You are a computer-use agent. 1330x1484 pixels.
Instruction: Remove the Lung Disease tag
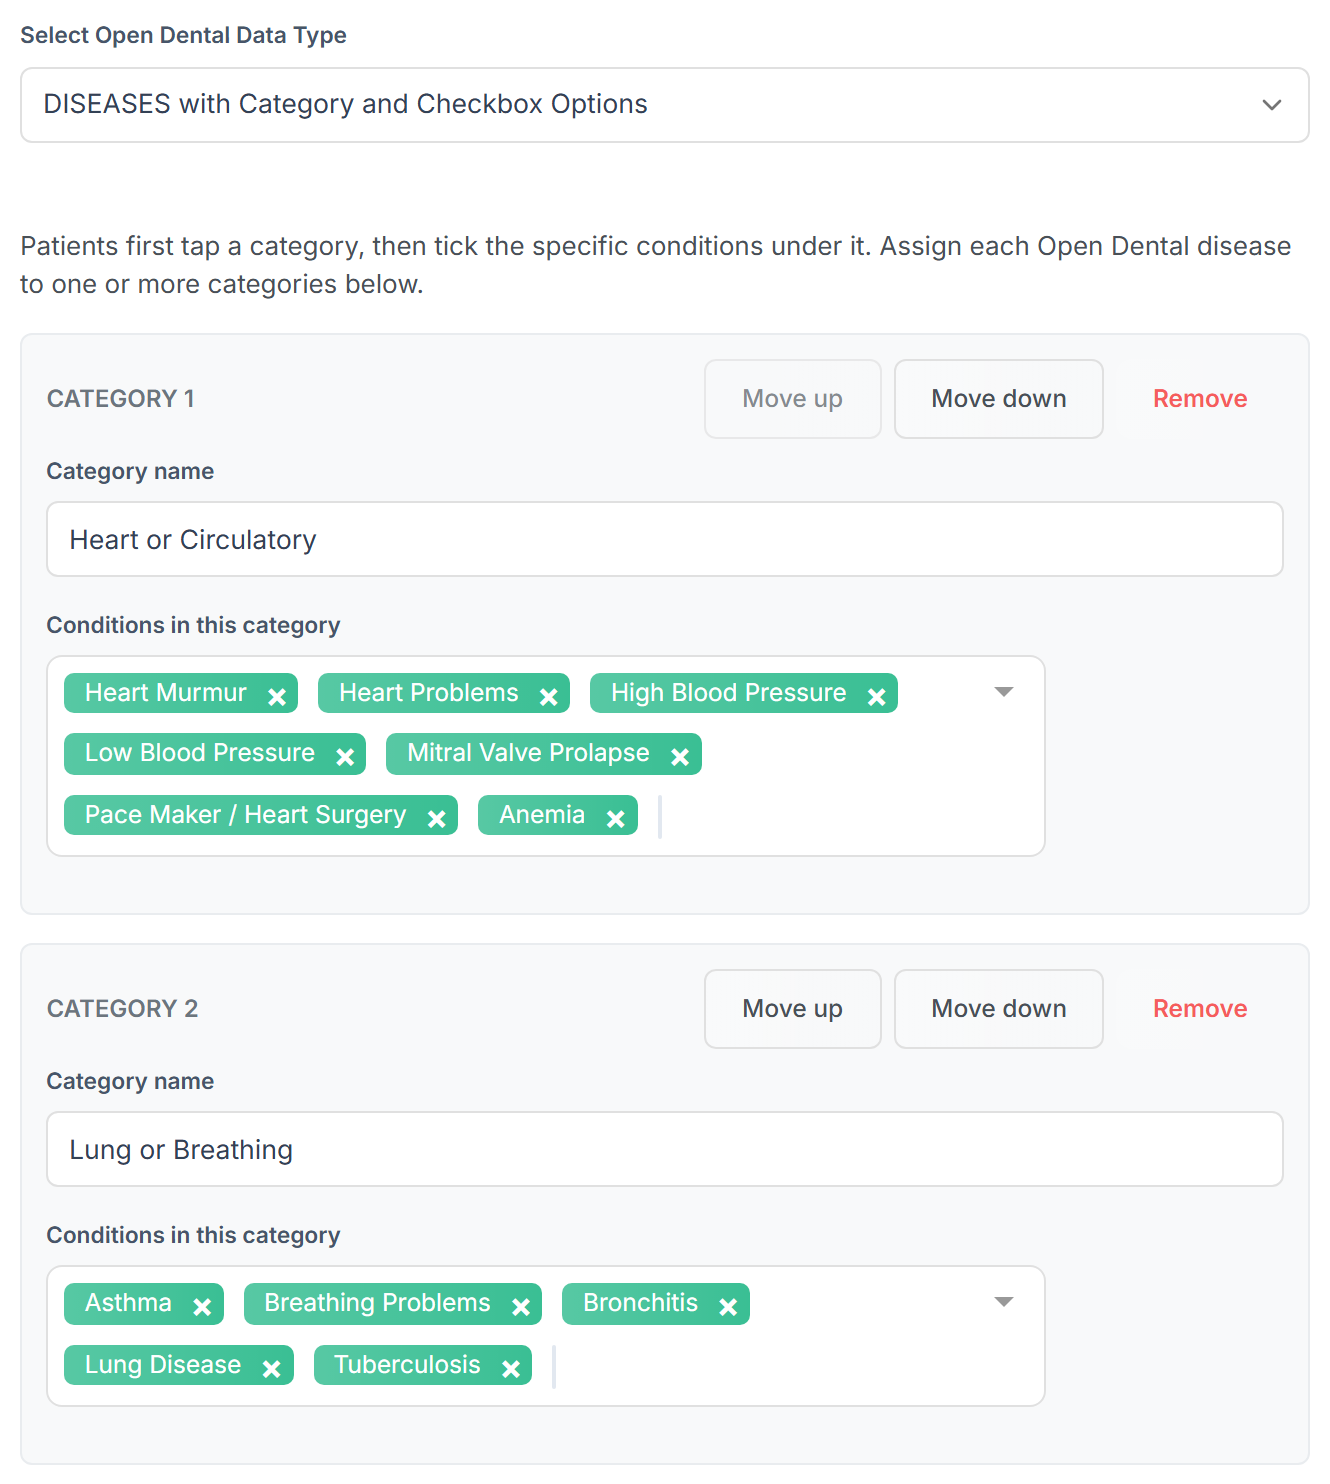(271, 1369)
